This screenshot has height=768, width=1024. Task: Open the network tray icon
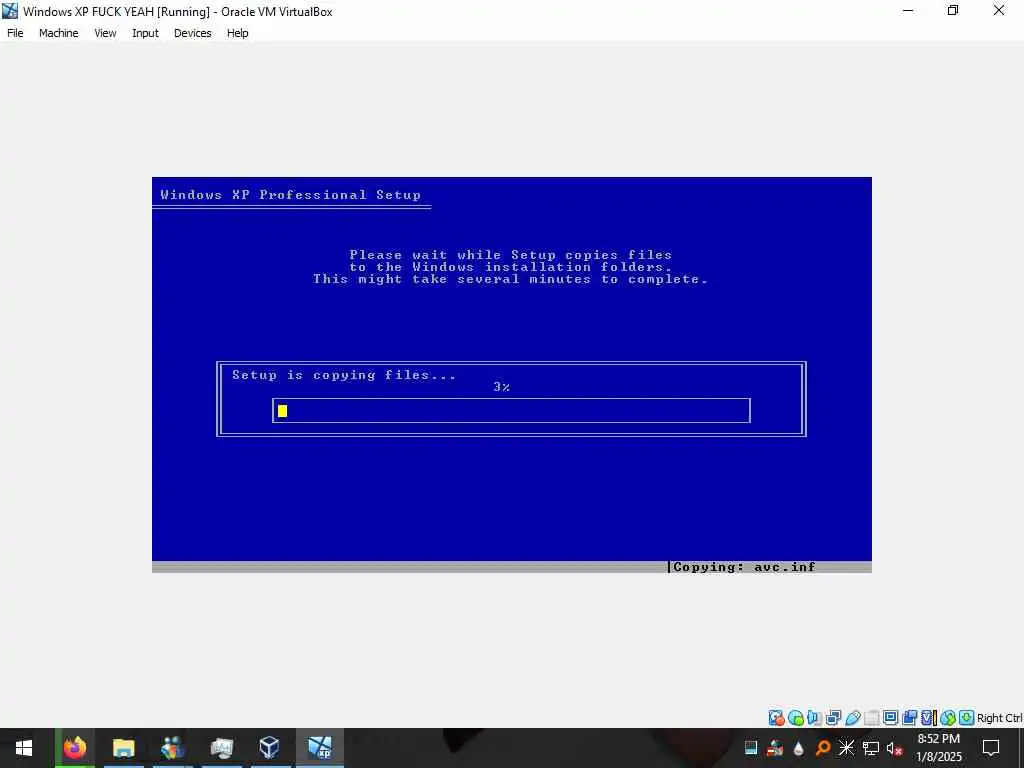click(x=871, y=748)
